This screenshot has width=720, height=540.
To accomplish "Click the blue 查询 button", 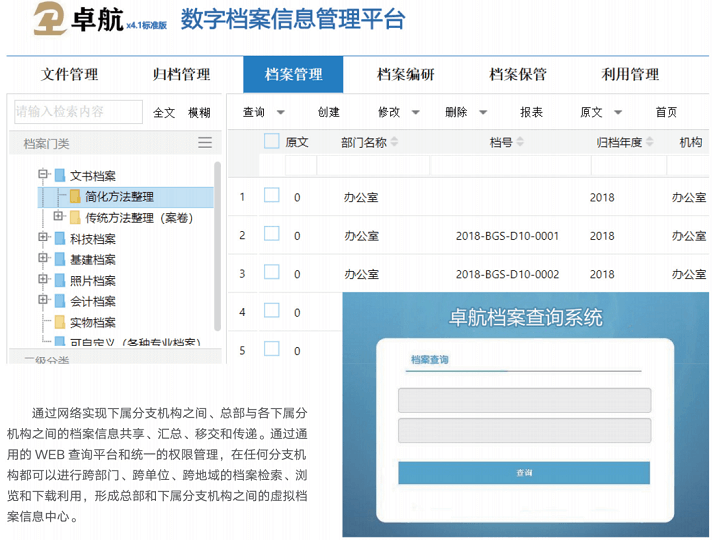I will tap(524, 472).
